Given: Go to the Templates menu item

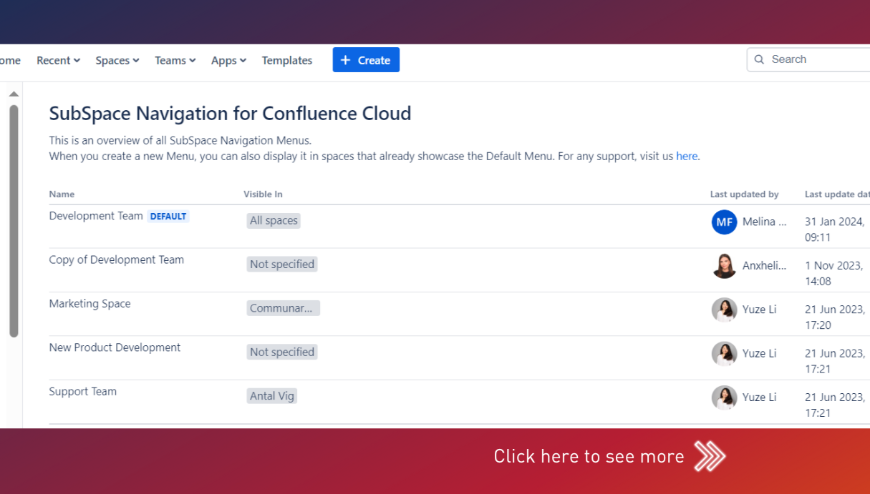Looking at the screenshot, I should (x=287, y=61).
